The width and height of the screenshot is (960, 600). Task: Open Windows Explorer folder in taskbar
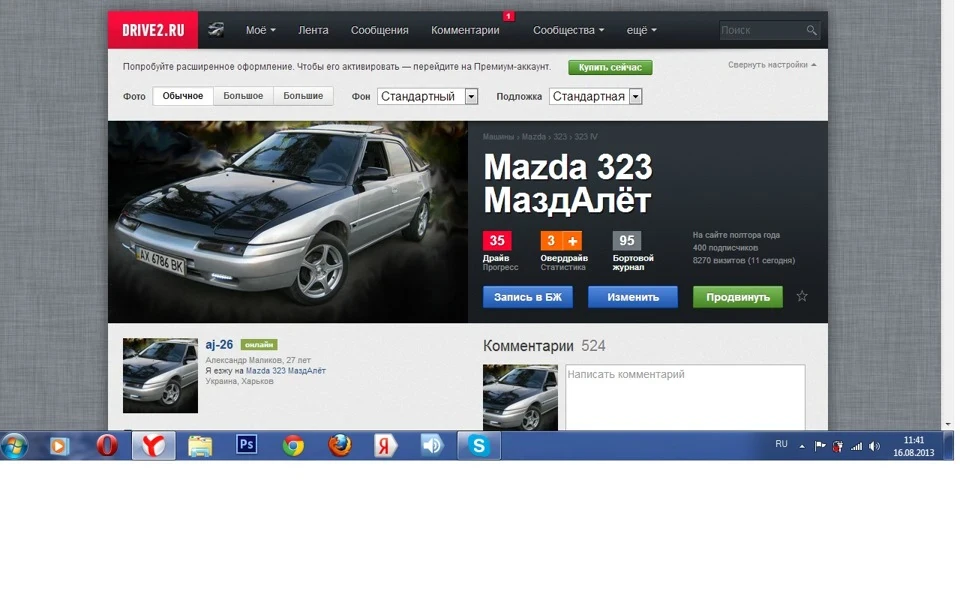click(x=200, y=446)
